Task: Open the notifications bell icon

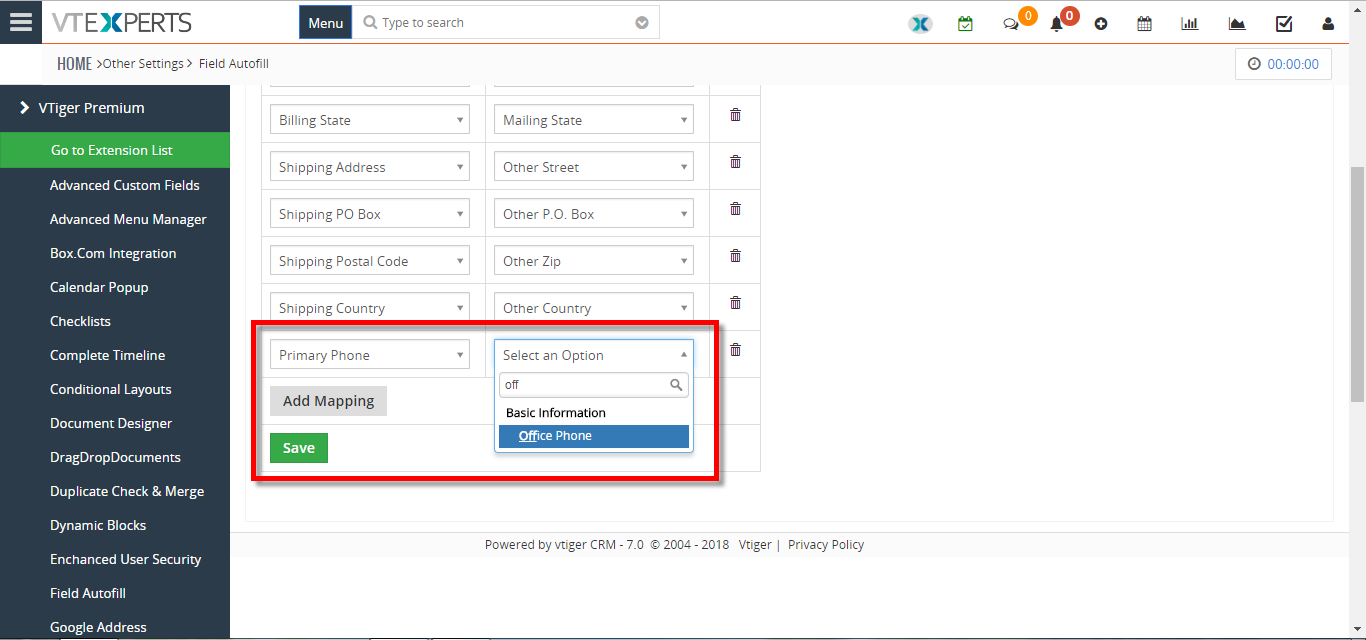Action: tap(1056, 24)
